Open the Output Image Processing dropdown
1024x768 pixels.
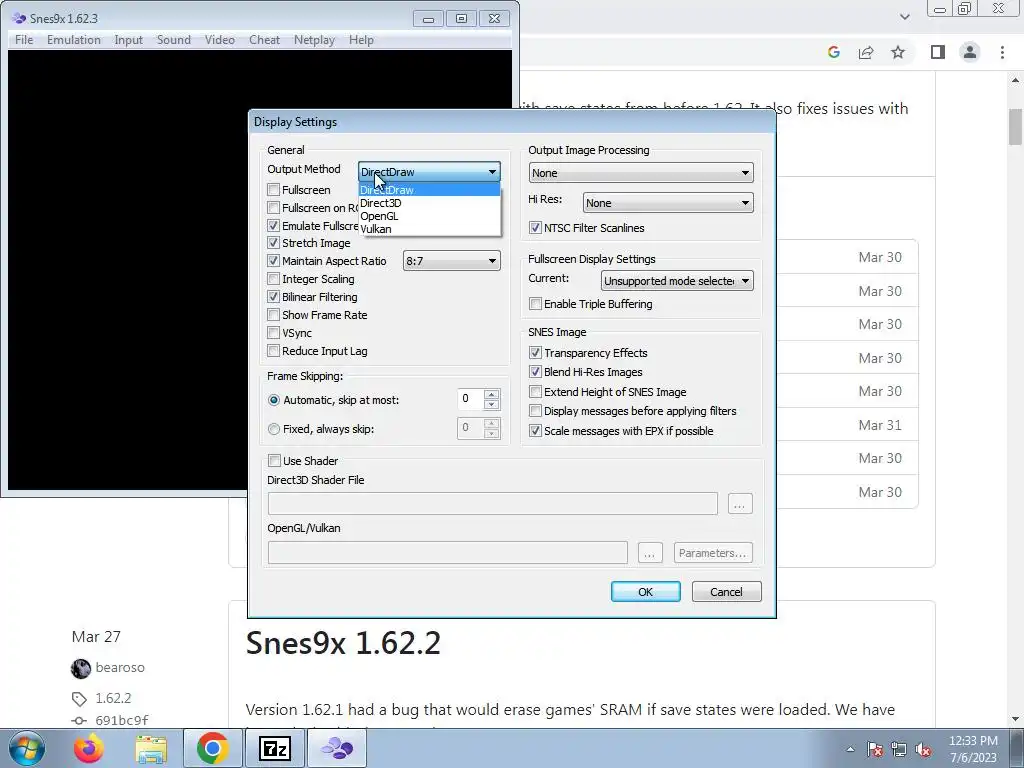641,173
